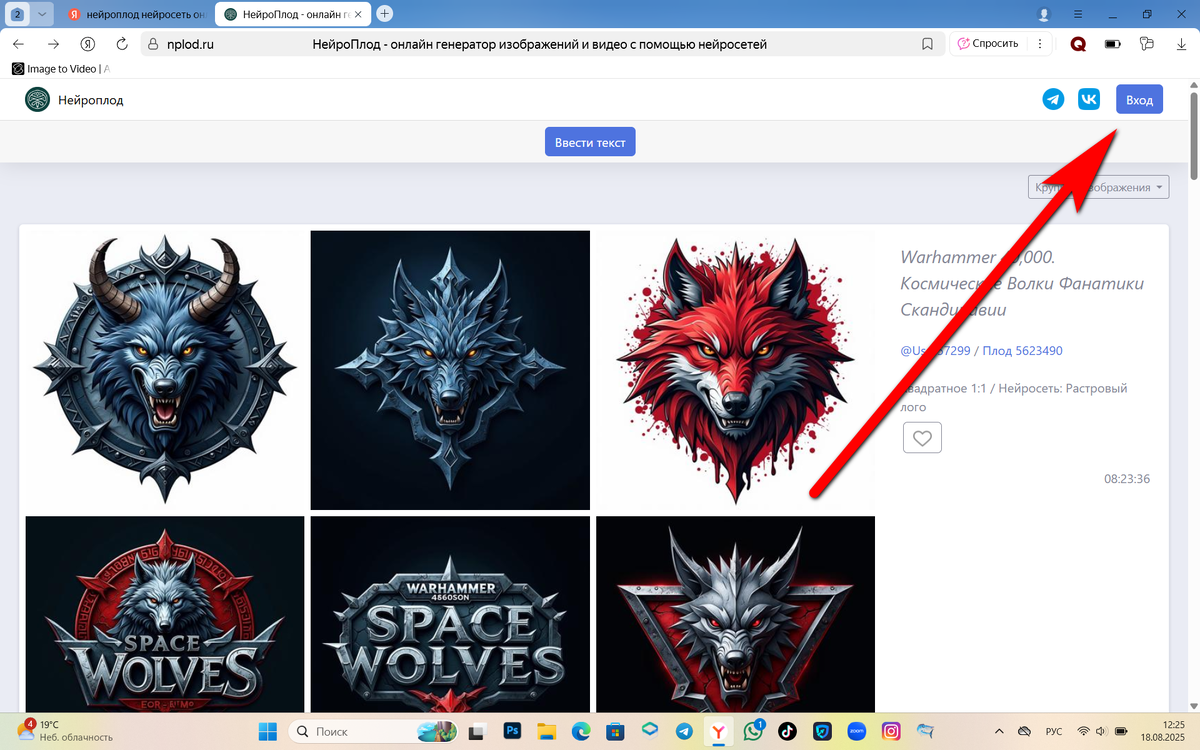This screenshot has height=750, width=1200.
Task: Click 'Квадратное 1:1 / Нейросеть: Растровый лого' text
Action: (1014, 397)
